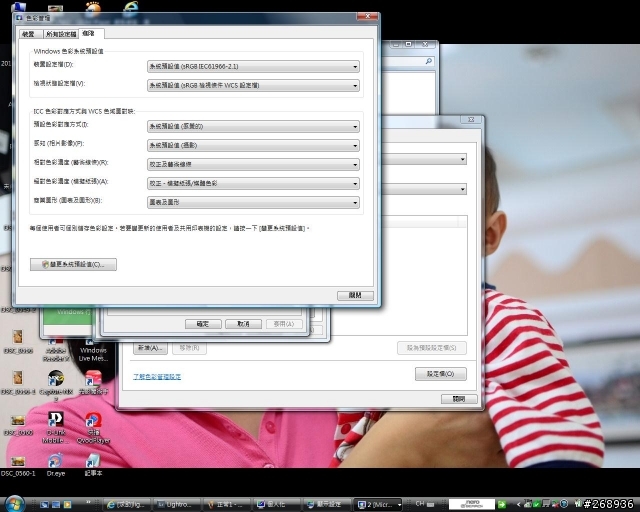Open the 記事本 Notepad desktop shortcut
Viewport: 640px width, 512px height.
[x=93, y=465]
